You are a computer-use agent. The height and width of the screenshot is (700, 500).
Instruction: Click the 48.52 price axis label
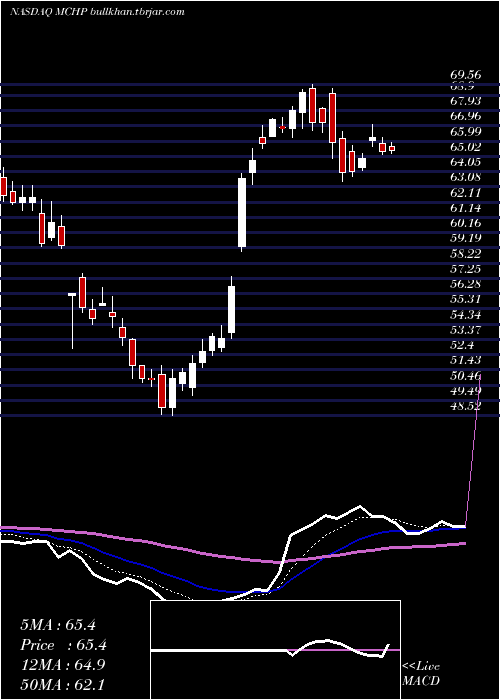coord(466,406)
